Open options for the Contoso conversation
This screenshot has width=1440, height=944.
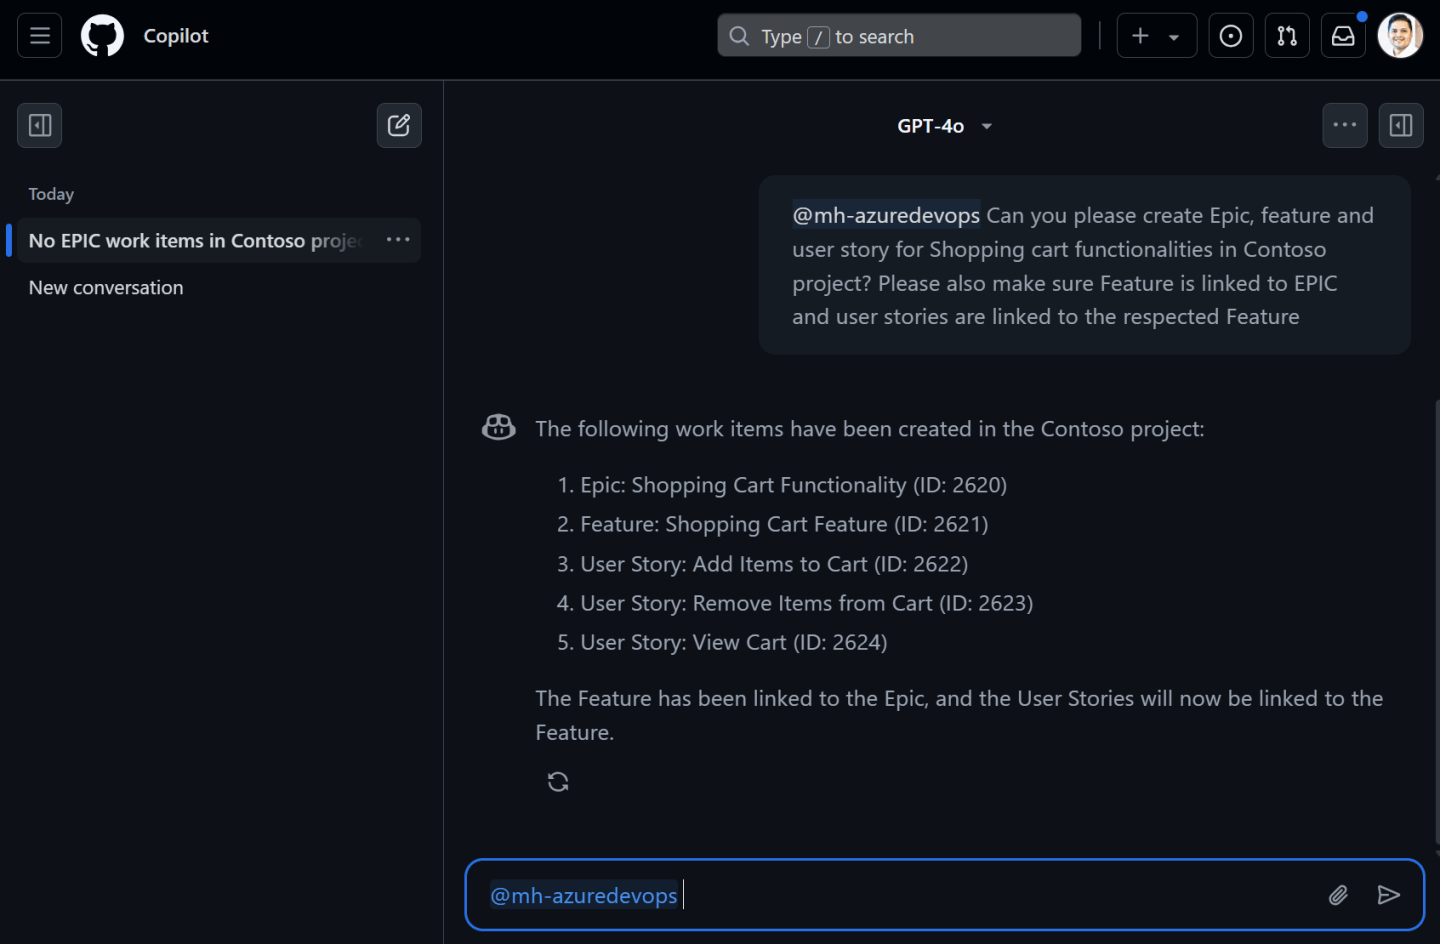(398, 240)
